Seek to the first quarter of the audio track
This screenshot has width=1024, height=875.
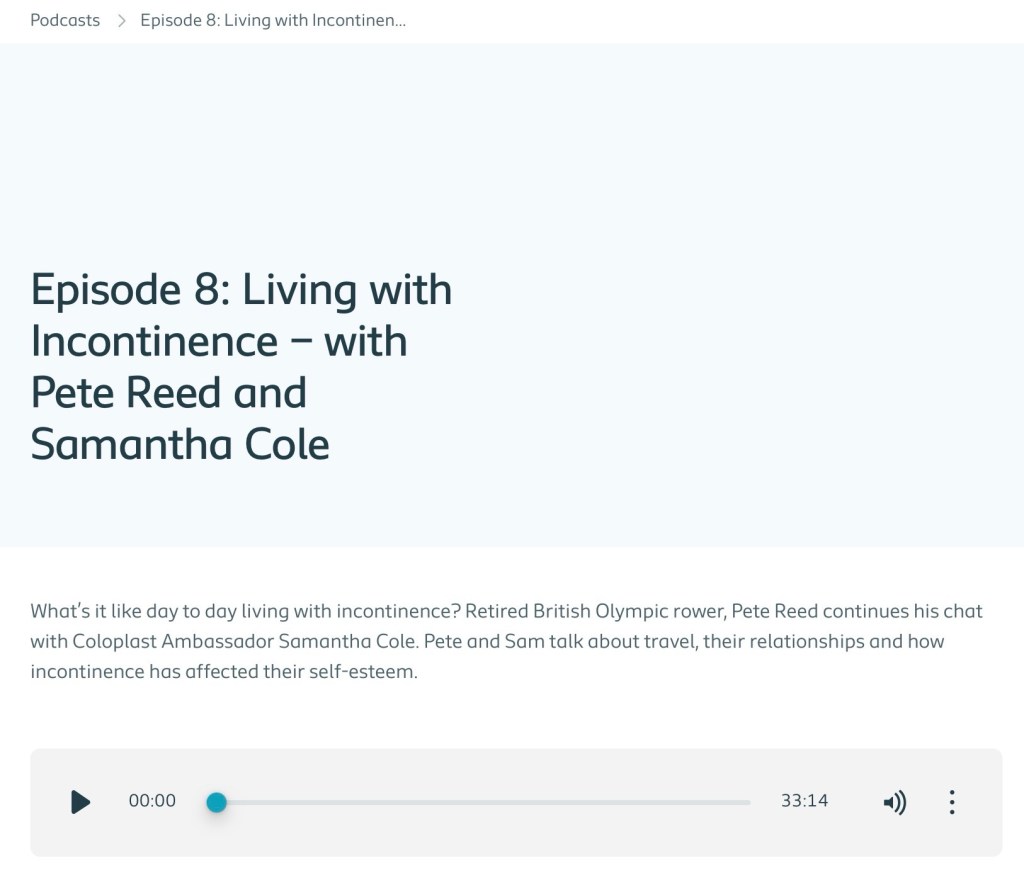[350, 802]
